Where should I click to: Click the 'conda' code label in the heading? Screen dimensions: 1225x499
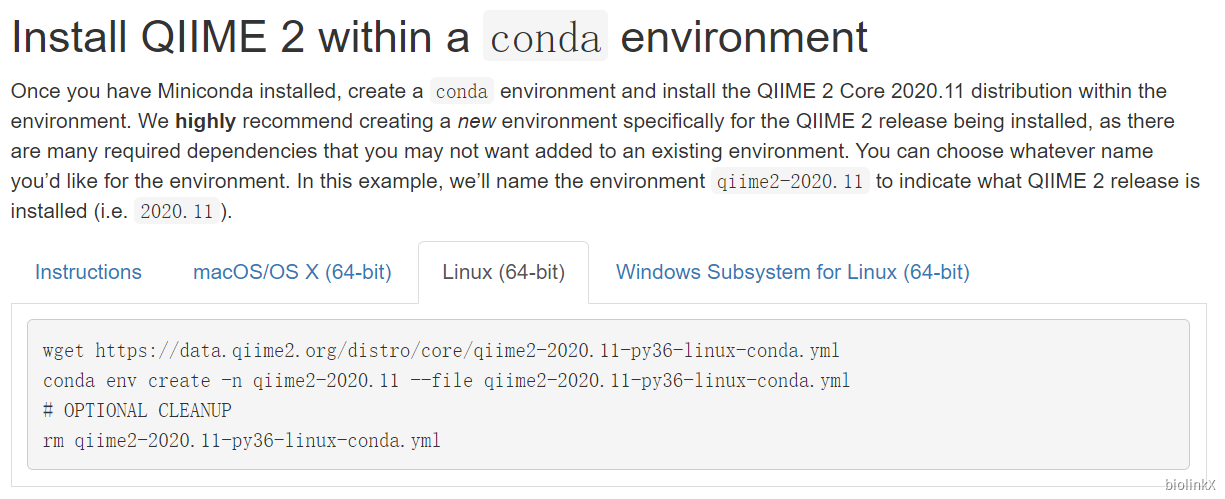tap(545, 38)
